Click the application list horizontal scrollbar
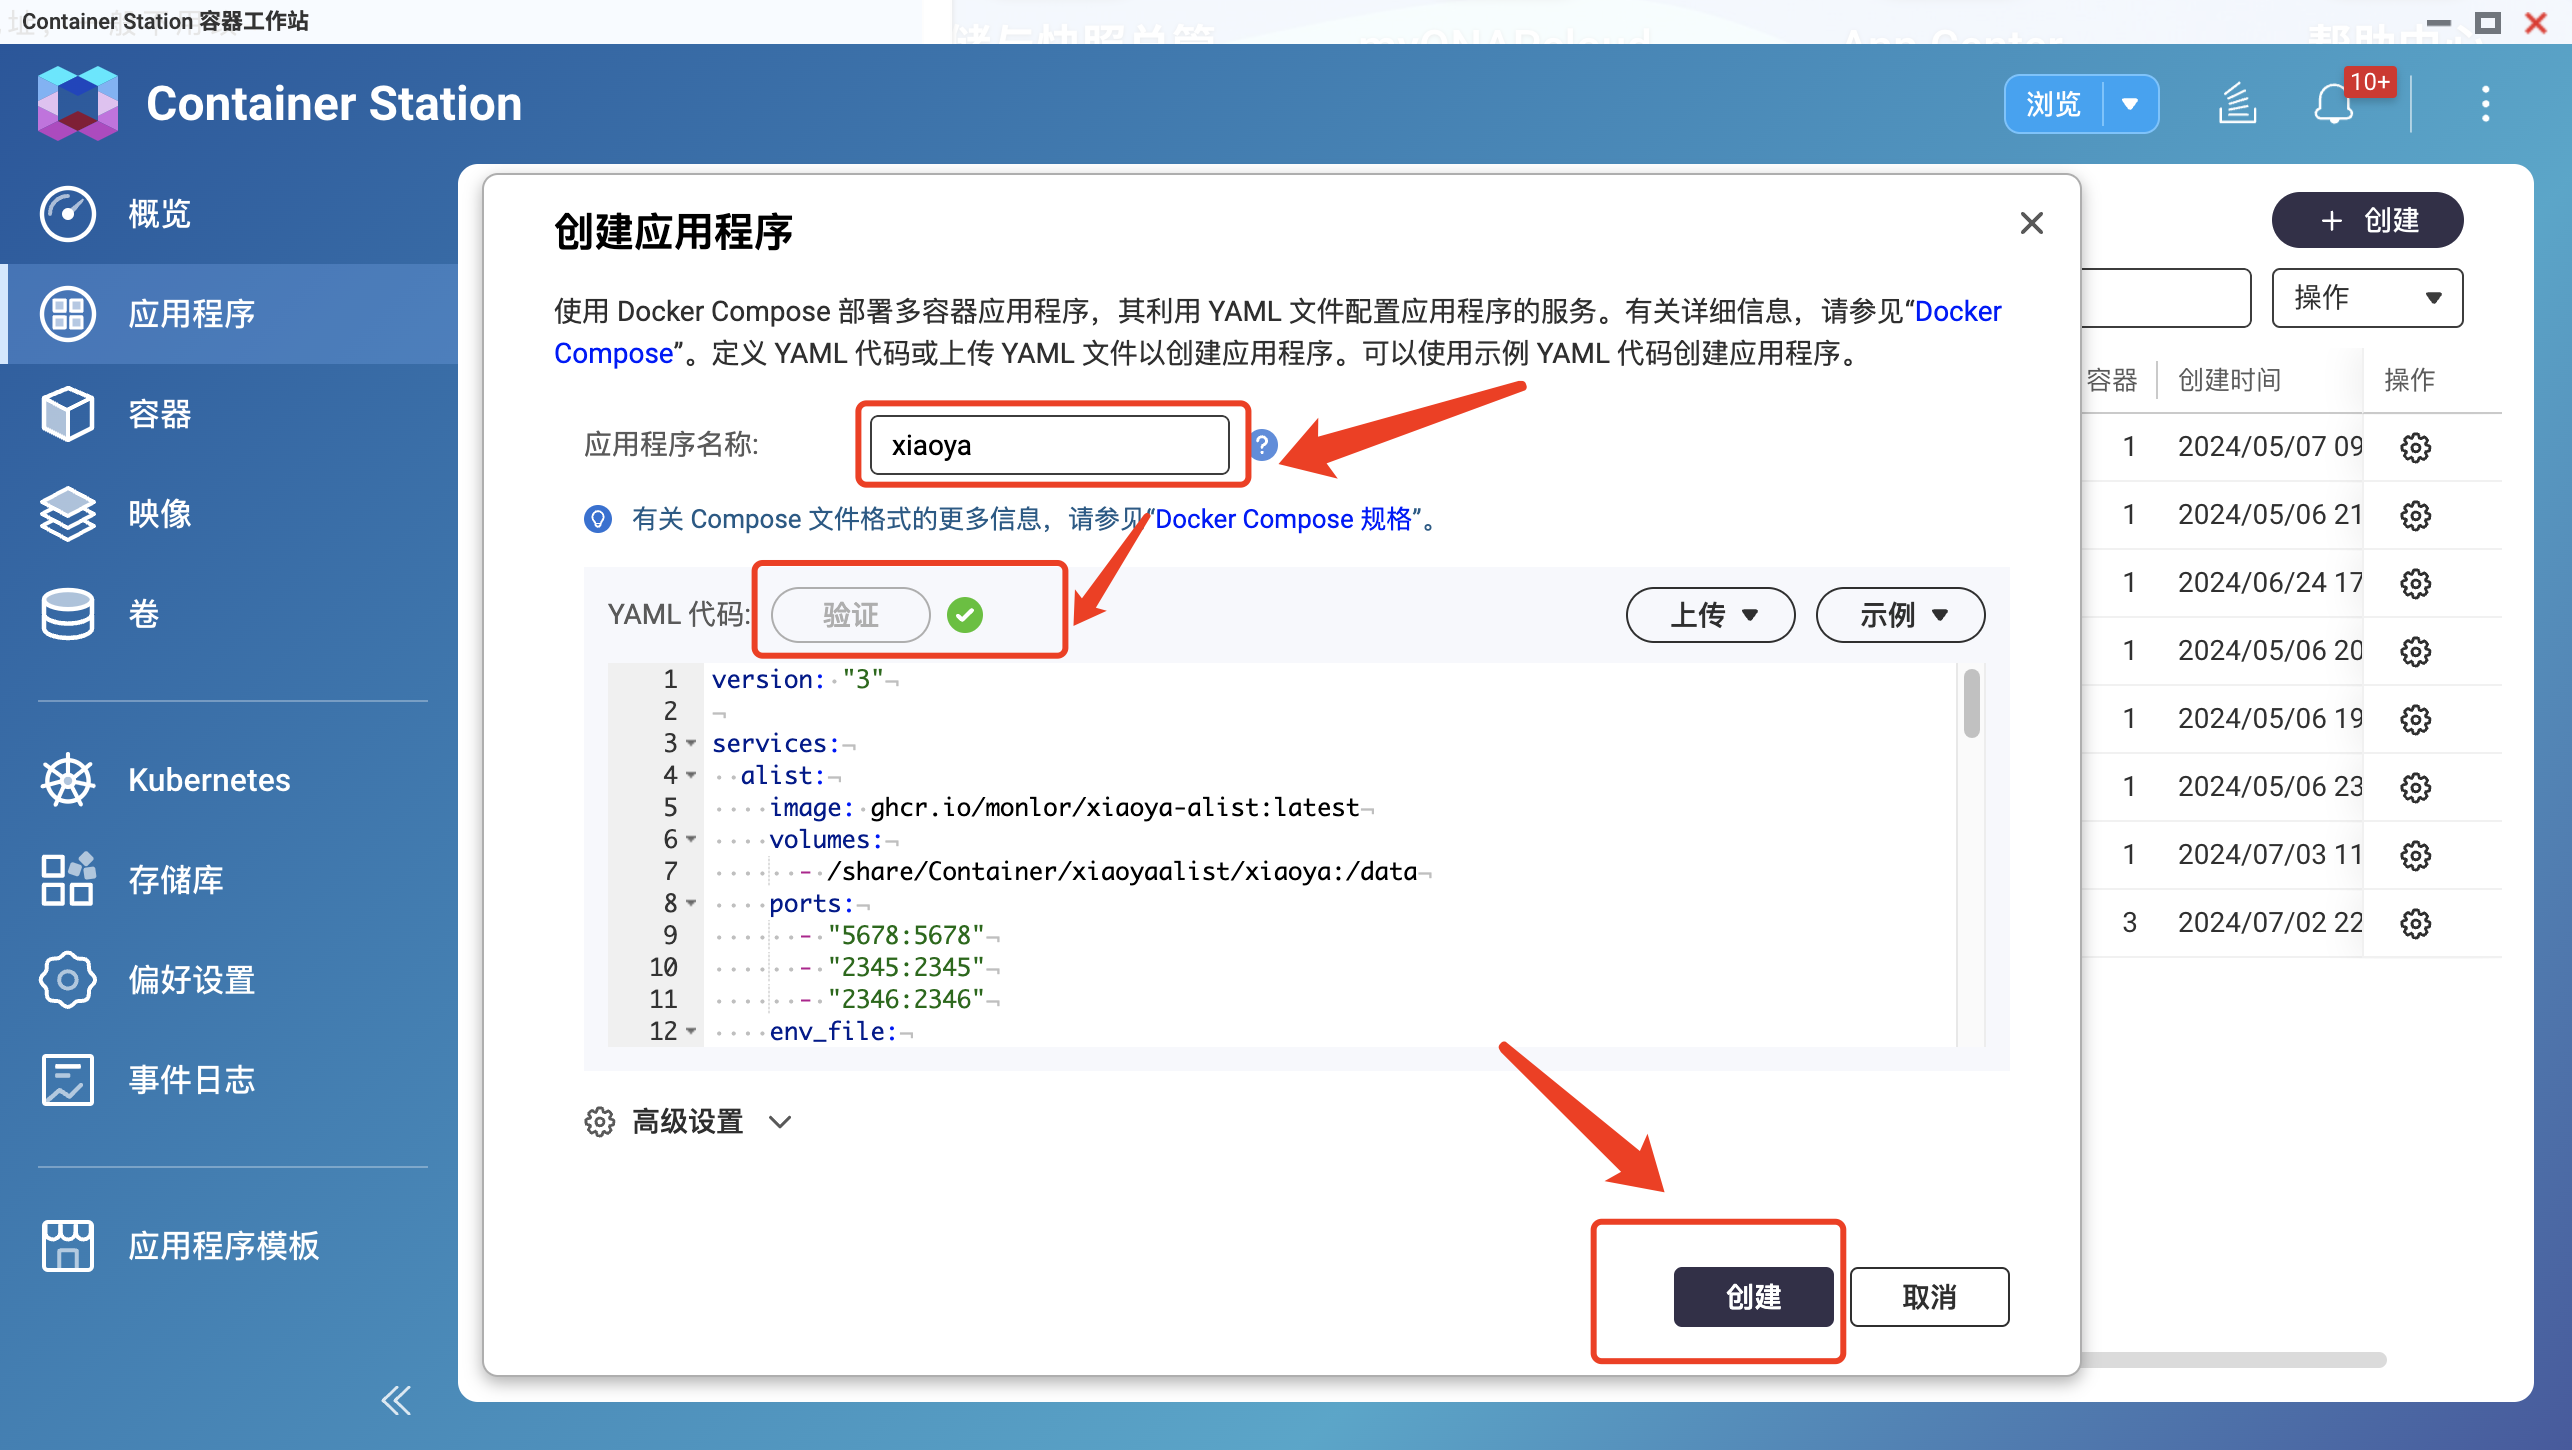The width and height of the screenshot is (2572, 1450). pos(2232,1360)
